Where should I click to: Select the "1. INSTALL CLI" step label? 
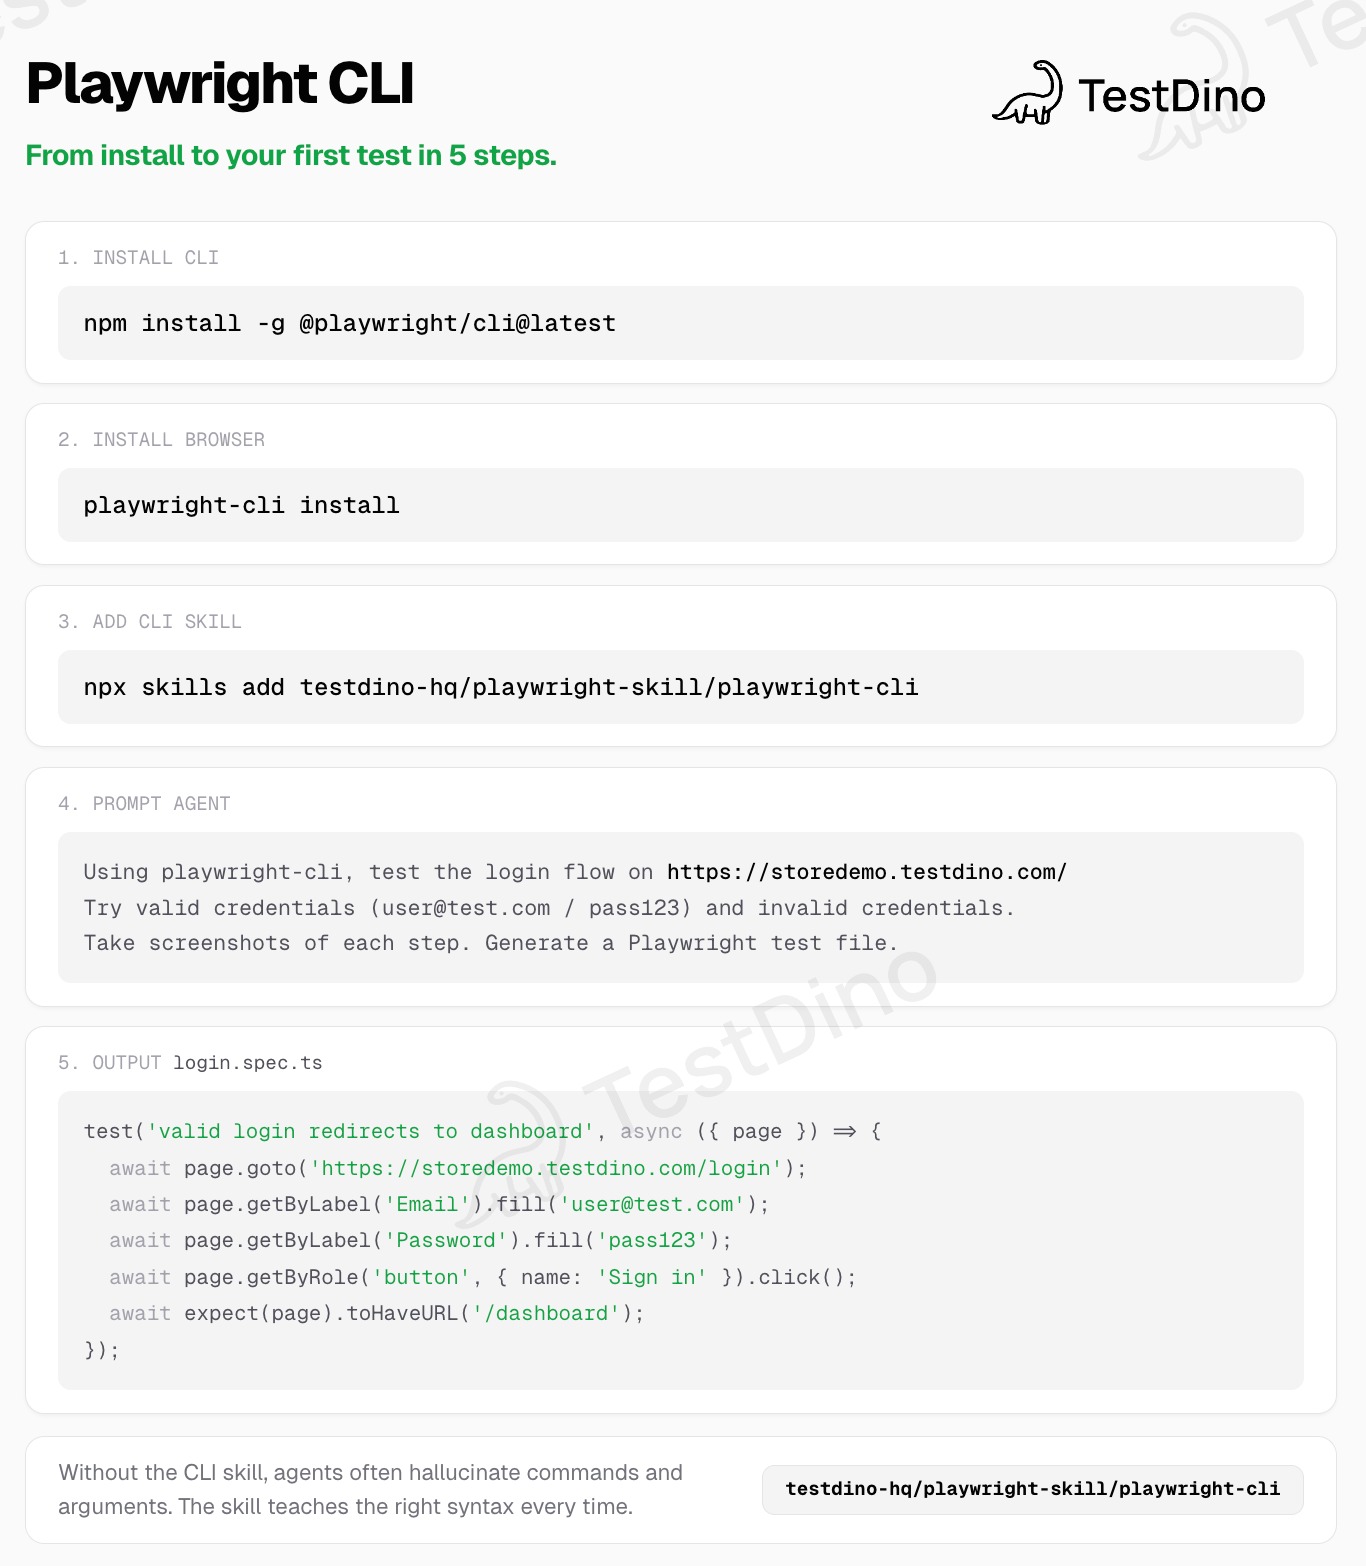pyautogui.click(x=138, y=258)
